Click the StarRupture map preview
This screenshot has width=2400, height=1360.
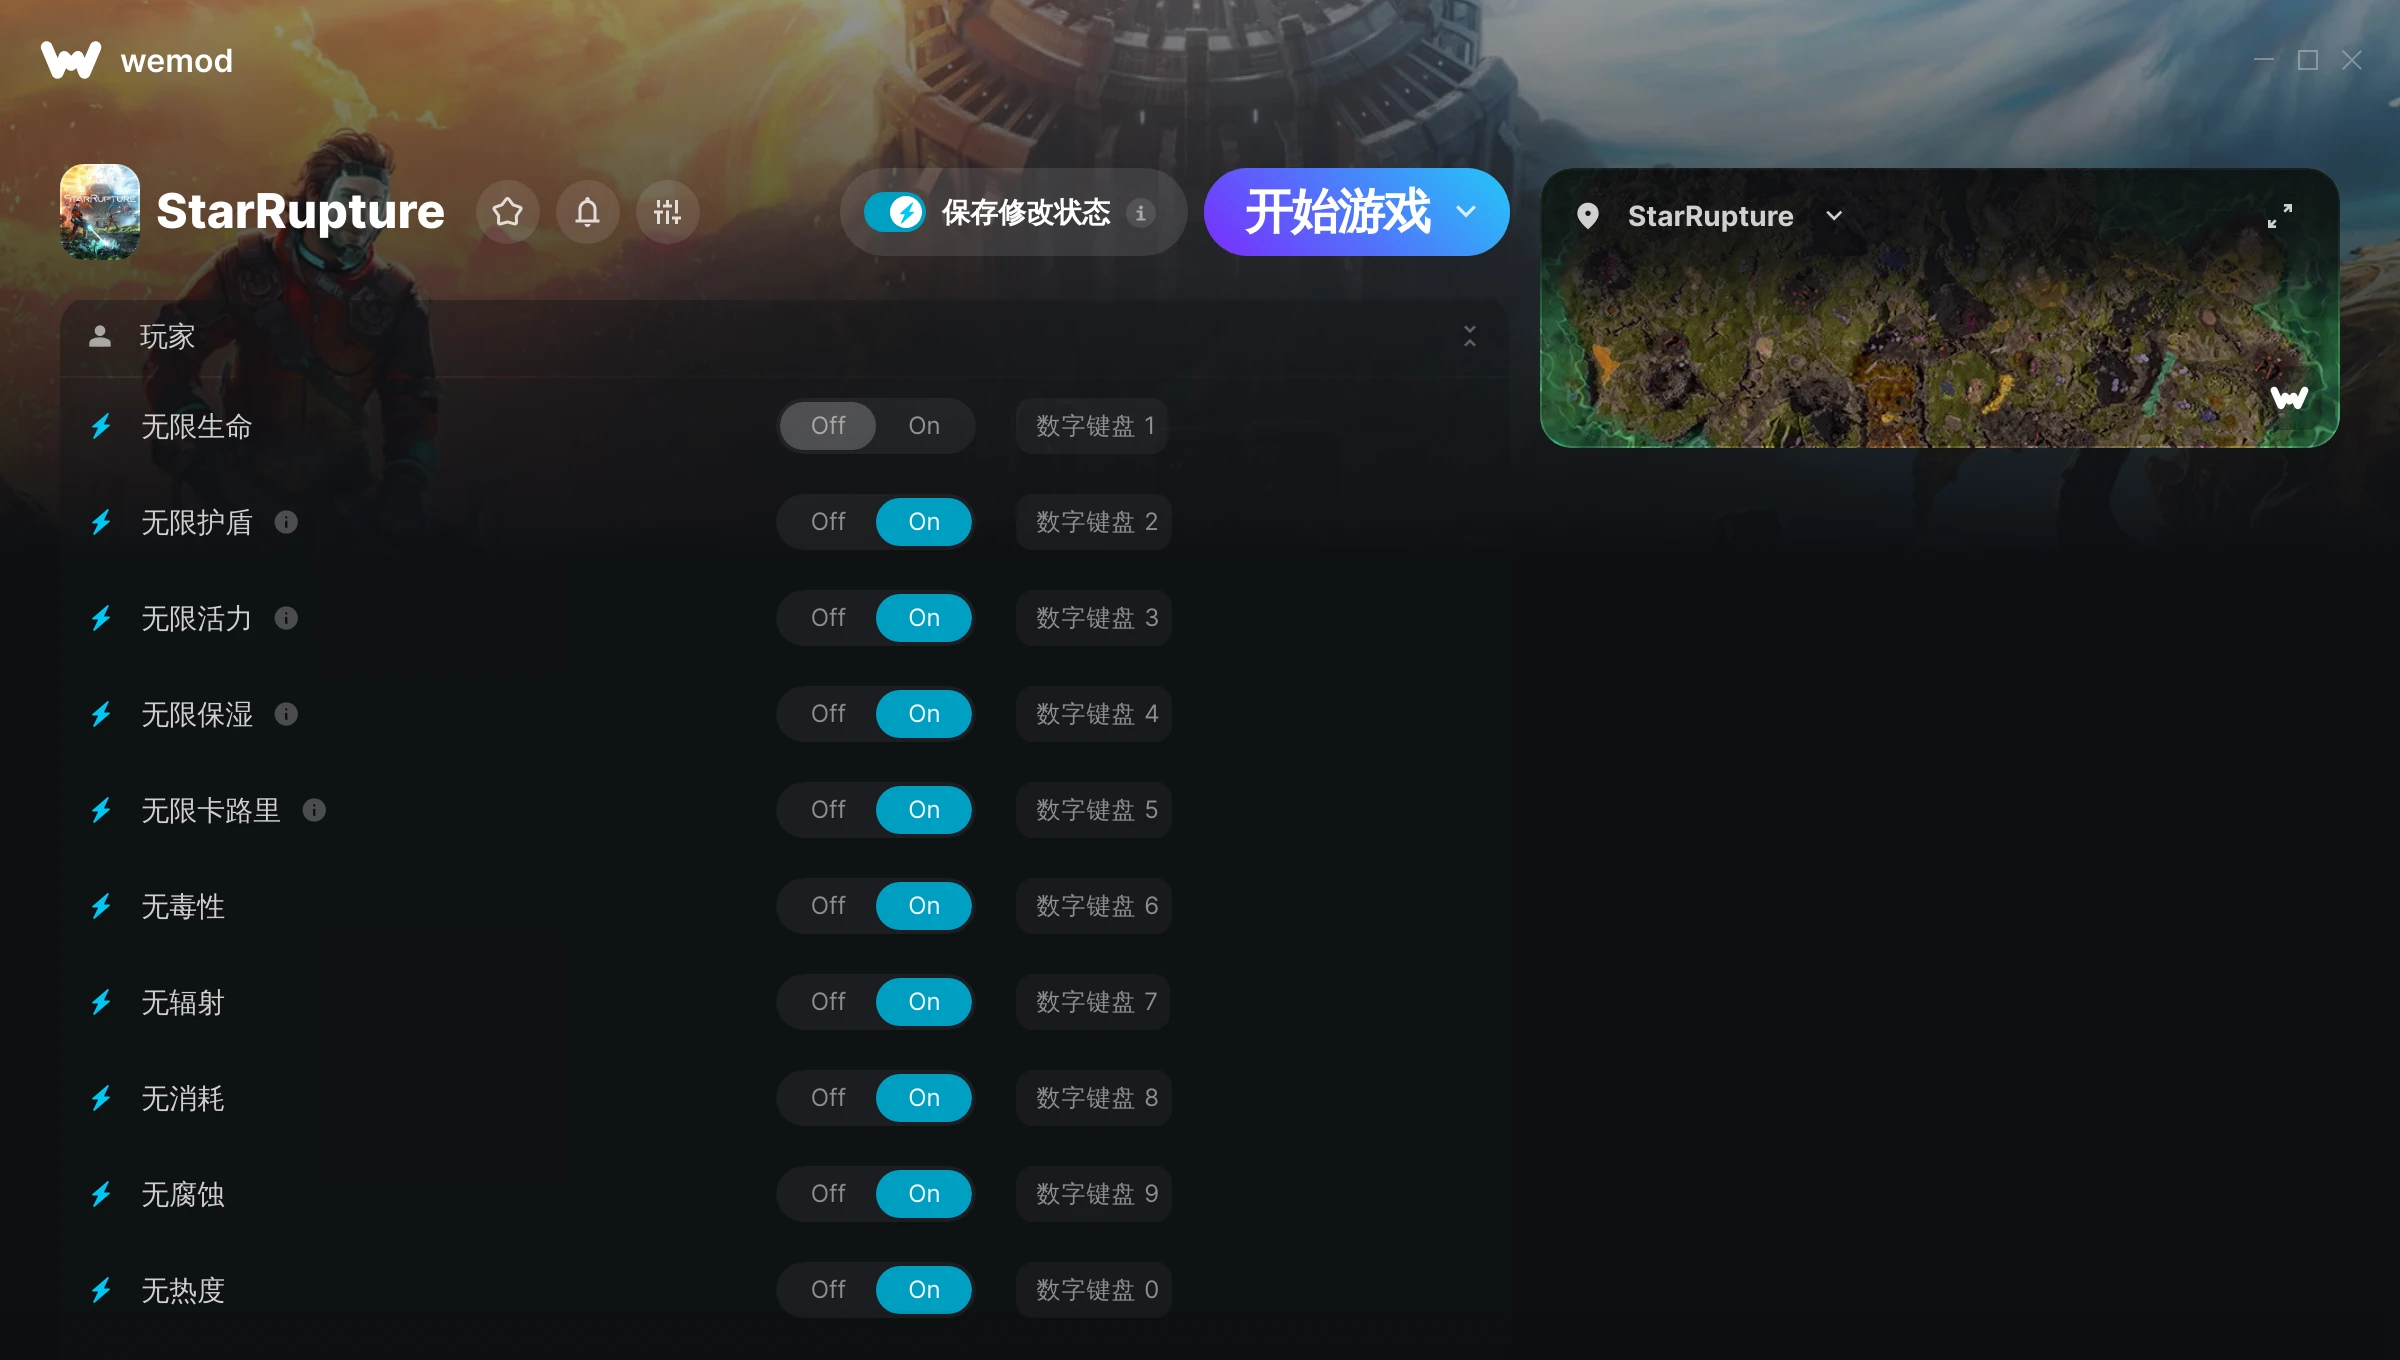click(1940, 340)
